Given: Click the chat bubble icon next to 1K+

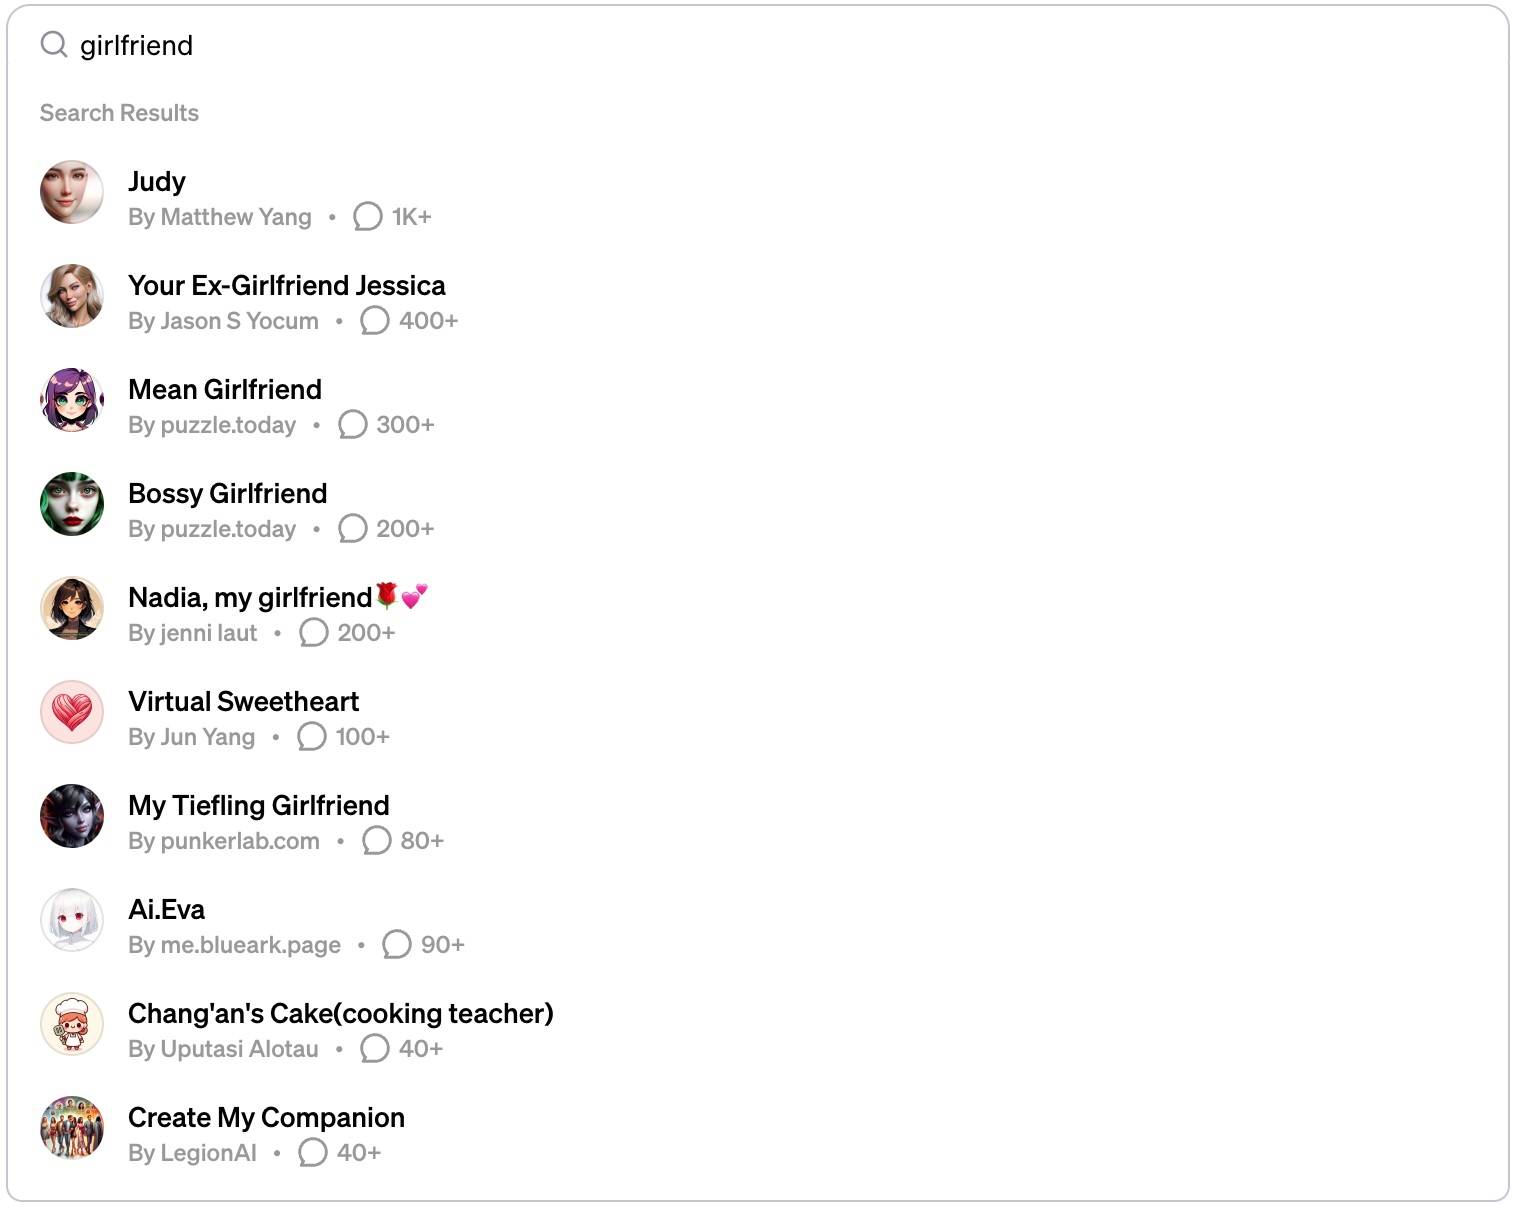Looking at the screenshot, I should pyautogui.click(x=368, y=217).
